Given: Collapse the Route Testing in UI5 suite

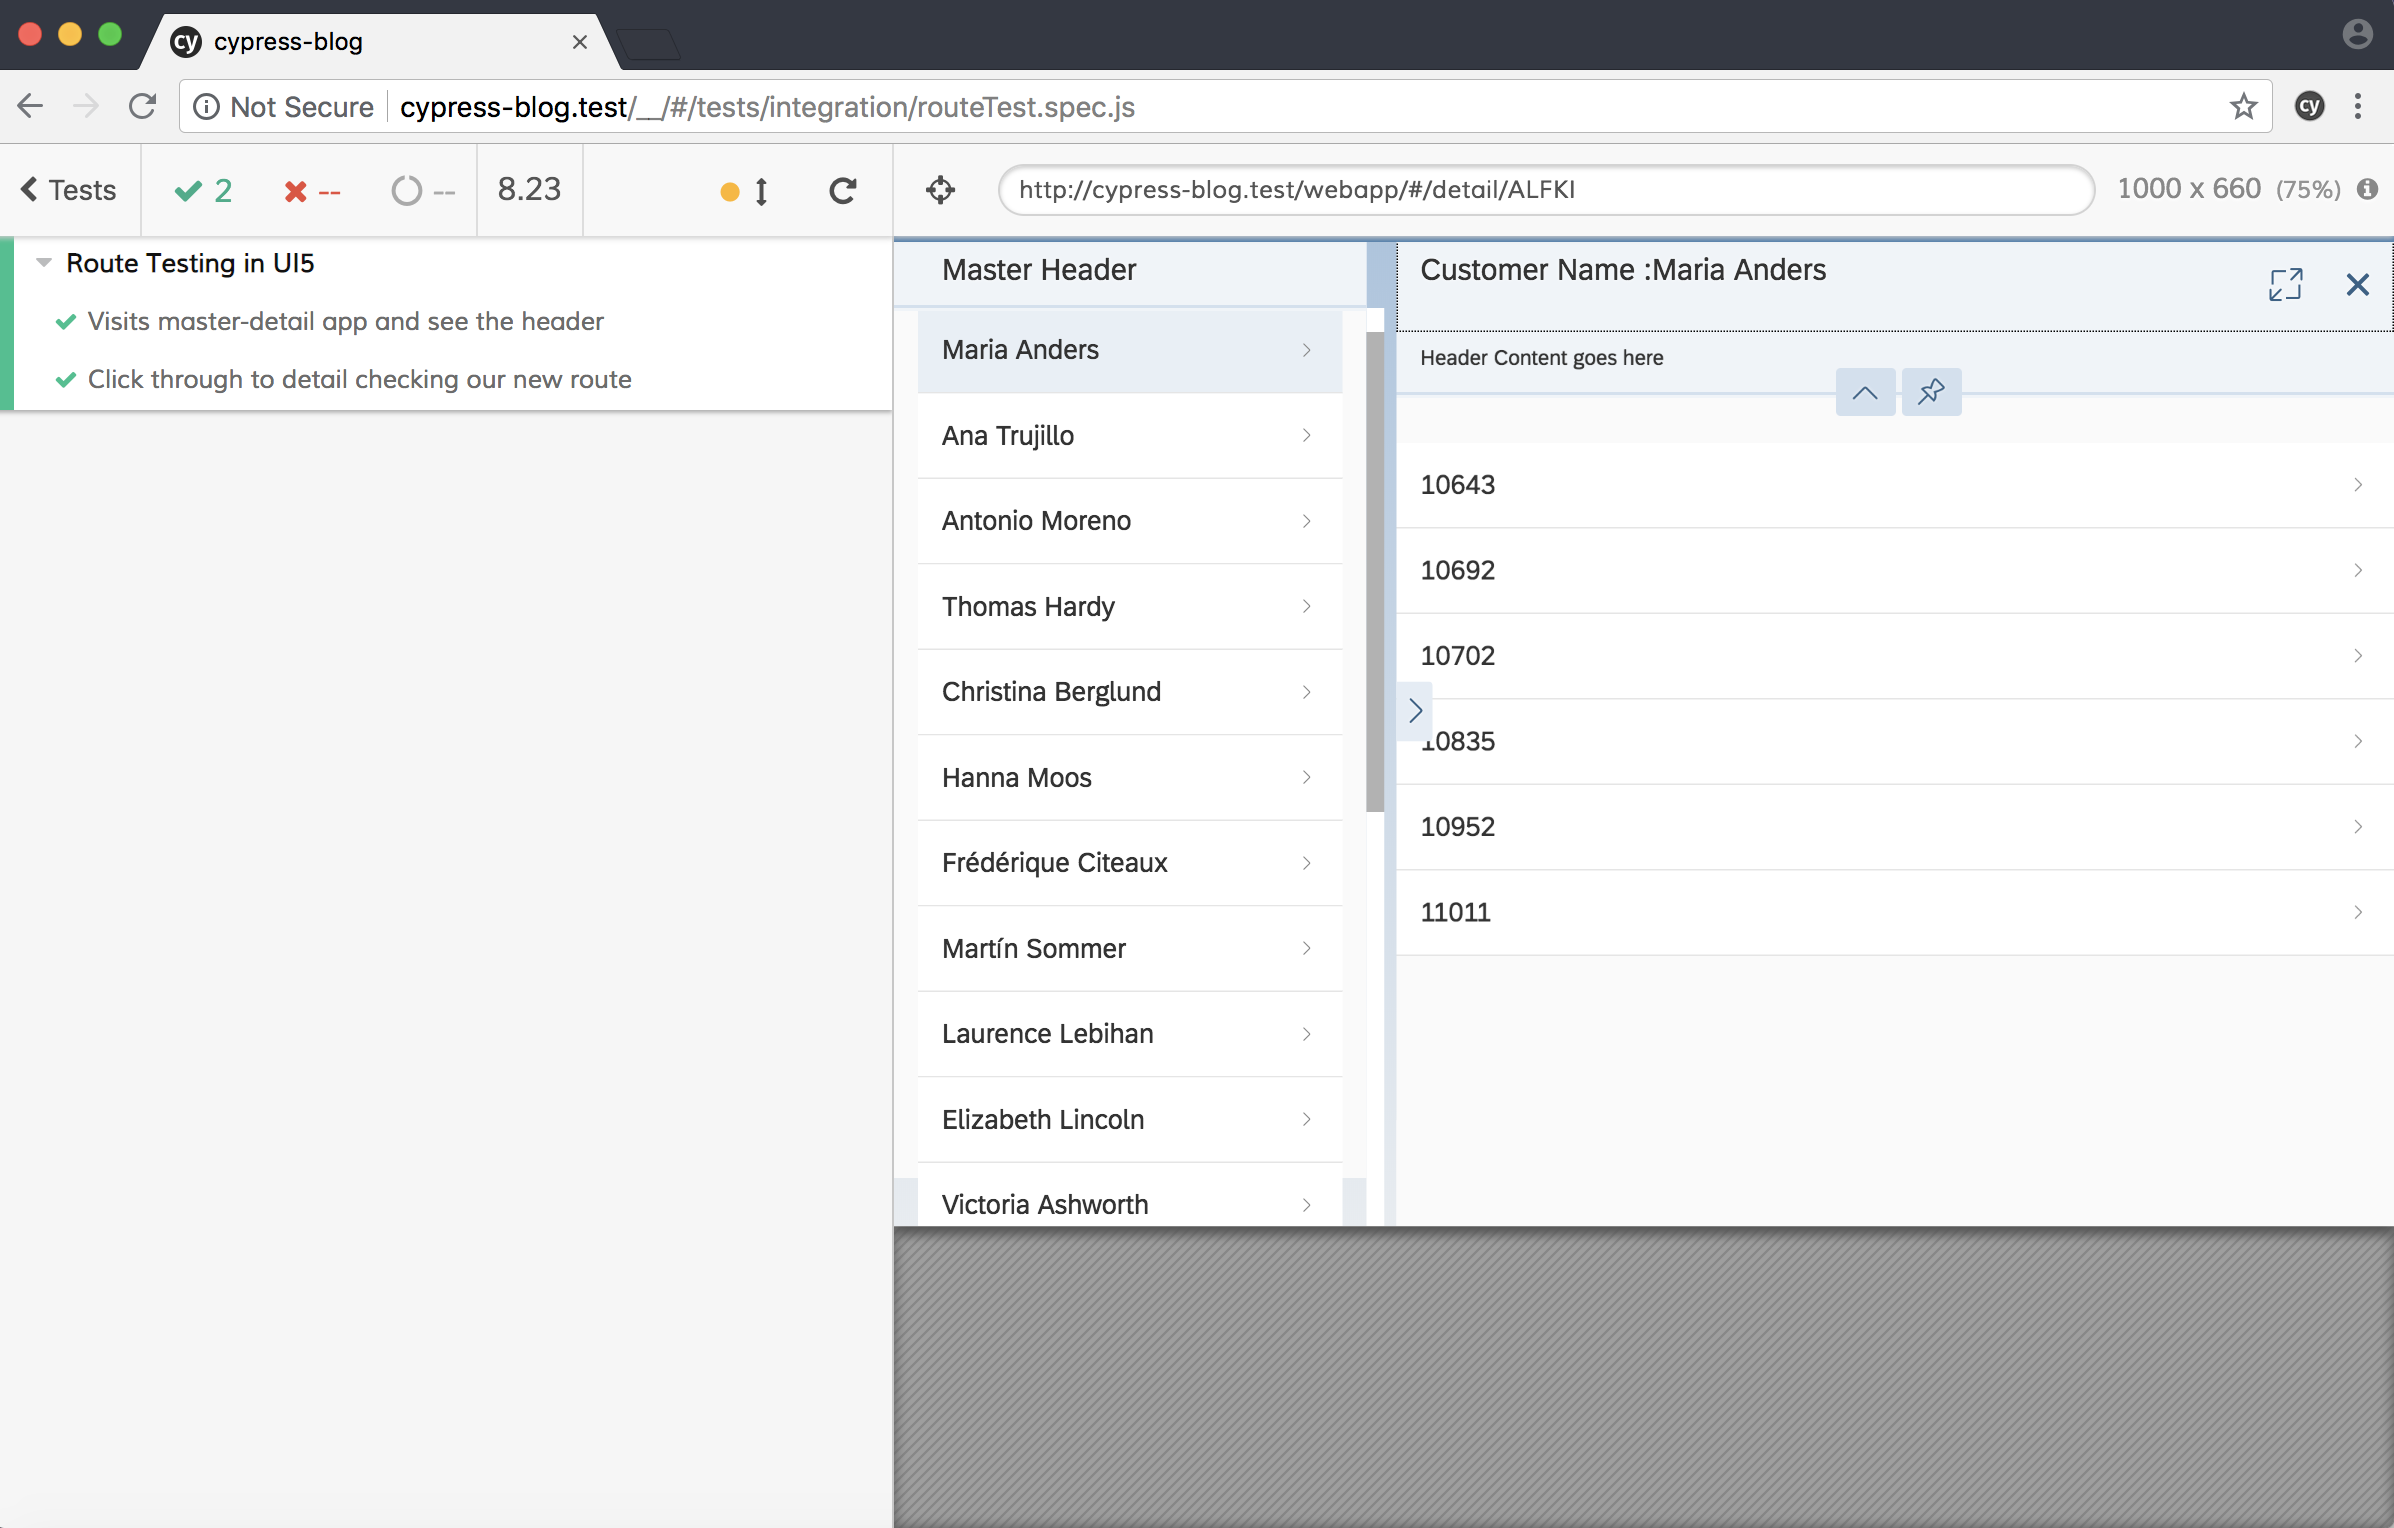Looking at the screenshot, I should (44, 263).
